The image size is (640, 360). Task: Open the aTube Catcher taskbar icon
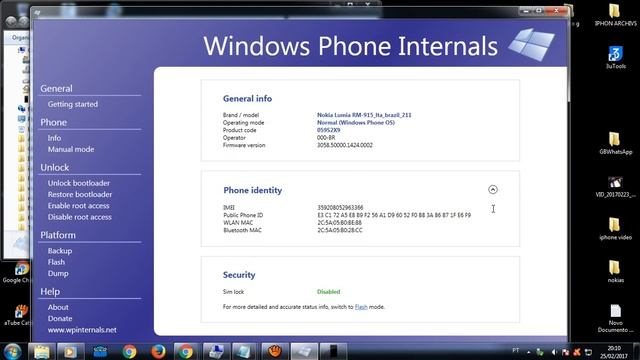pyautogui.click(x=275, y=351)
